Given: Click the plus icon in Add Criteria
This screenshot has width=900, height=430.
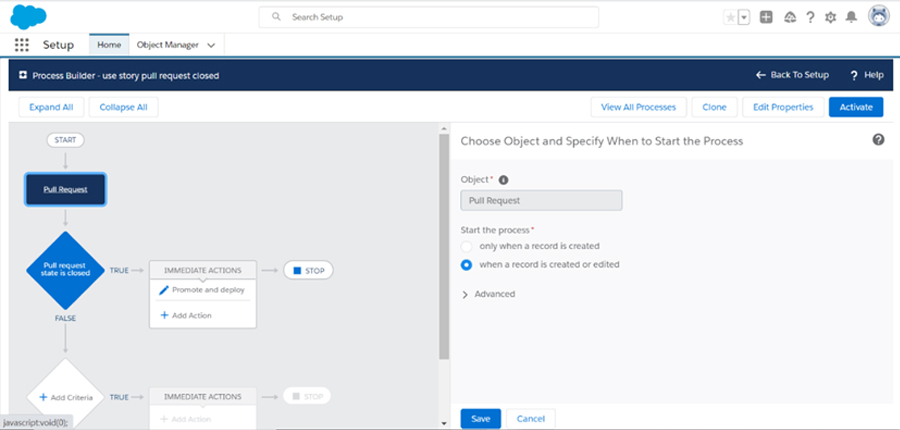Looking at the screenshot, I should click(43, 397).
